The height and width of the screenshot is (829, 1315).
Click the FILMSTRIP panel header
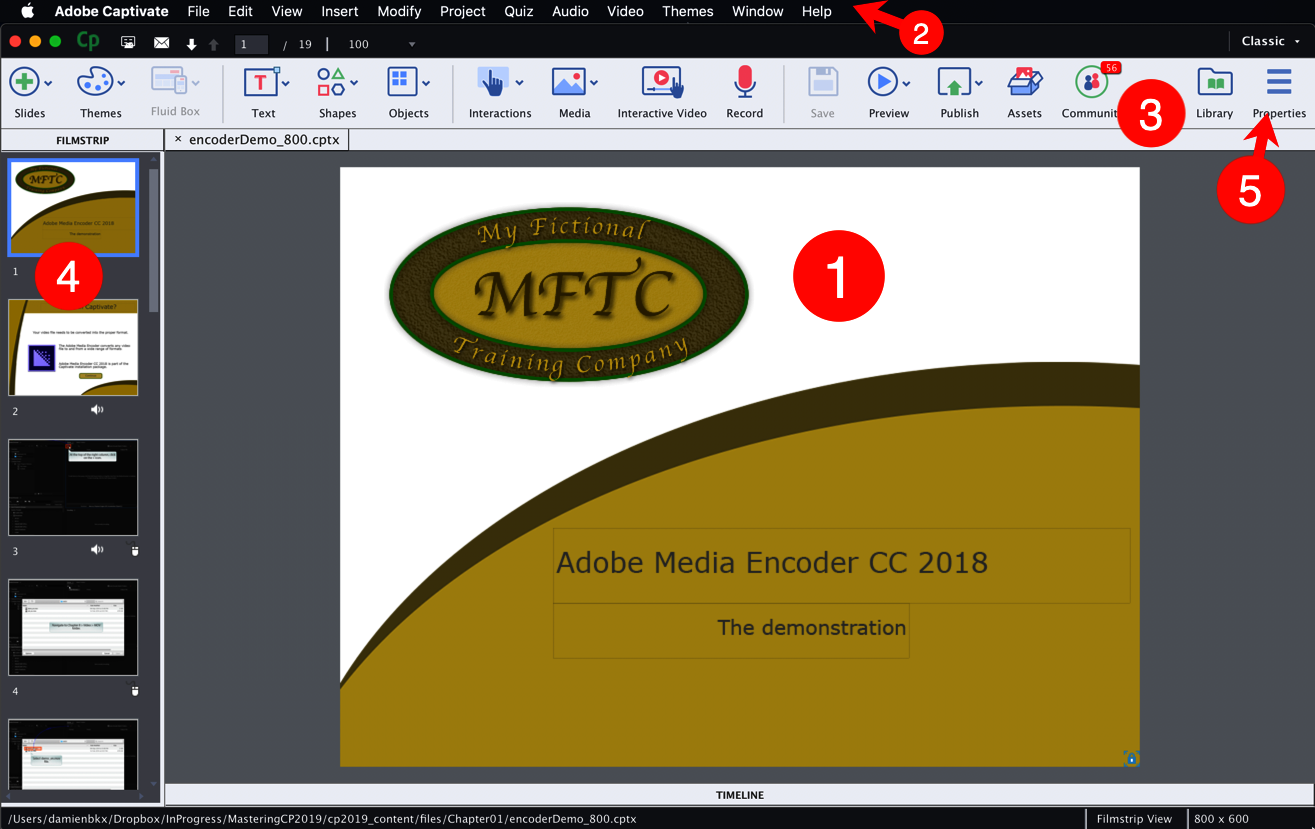pos(82,140)
